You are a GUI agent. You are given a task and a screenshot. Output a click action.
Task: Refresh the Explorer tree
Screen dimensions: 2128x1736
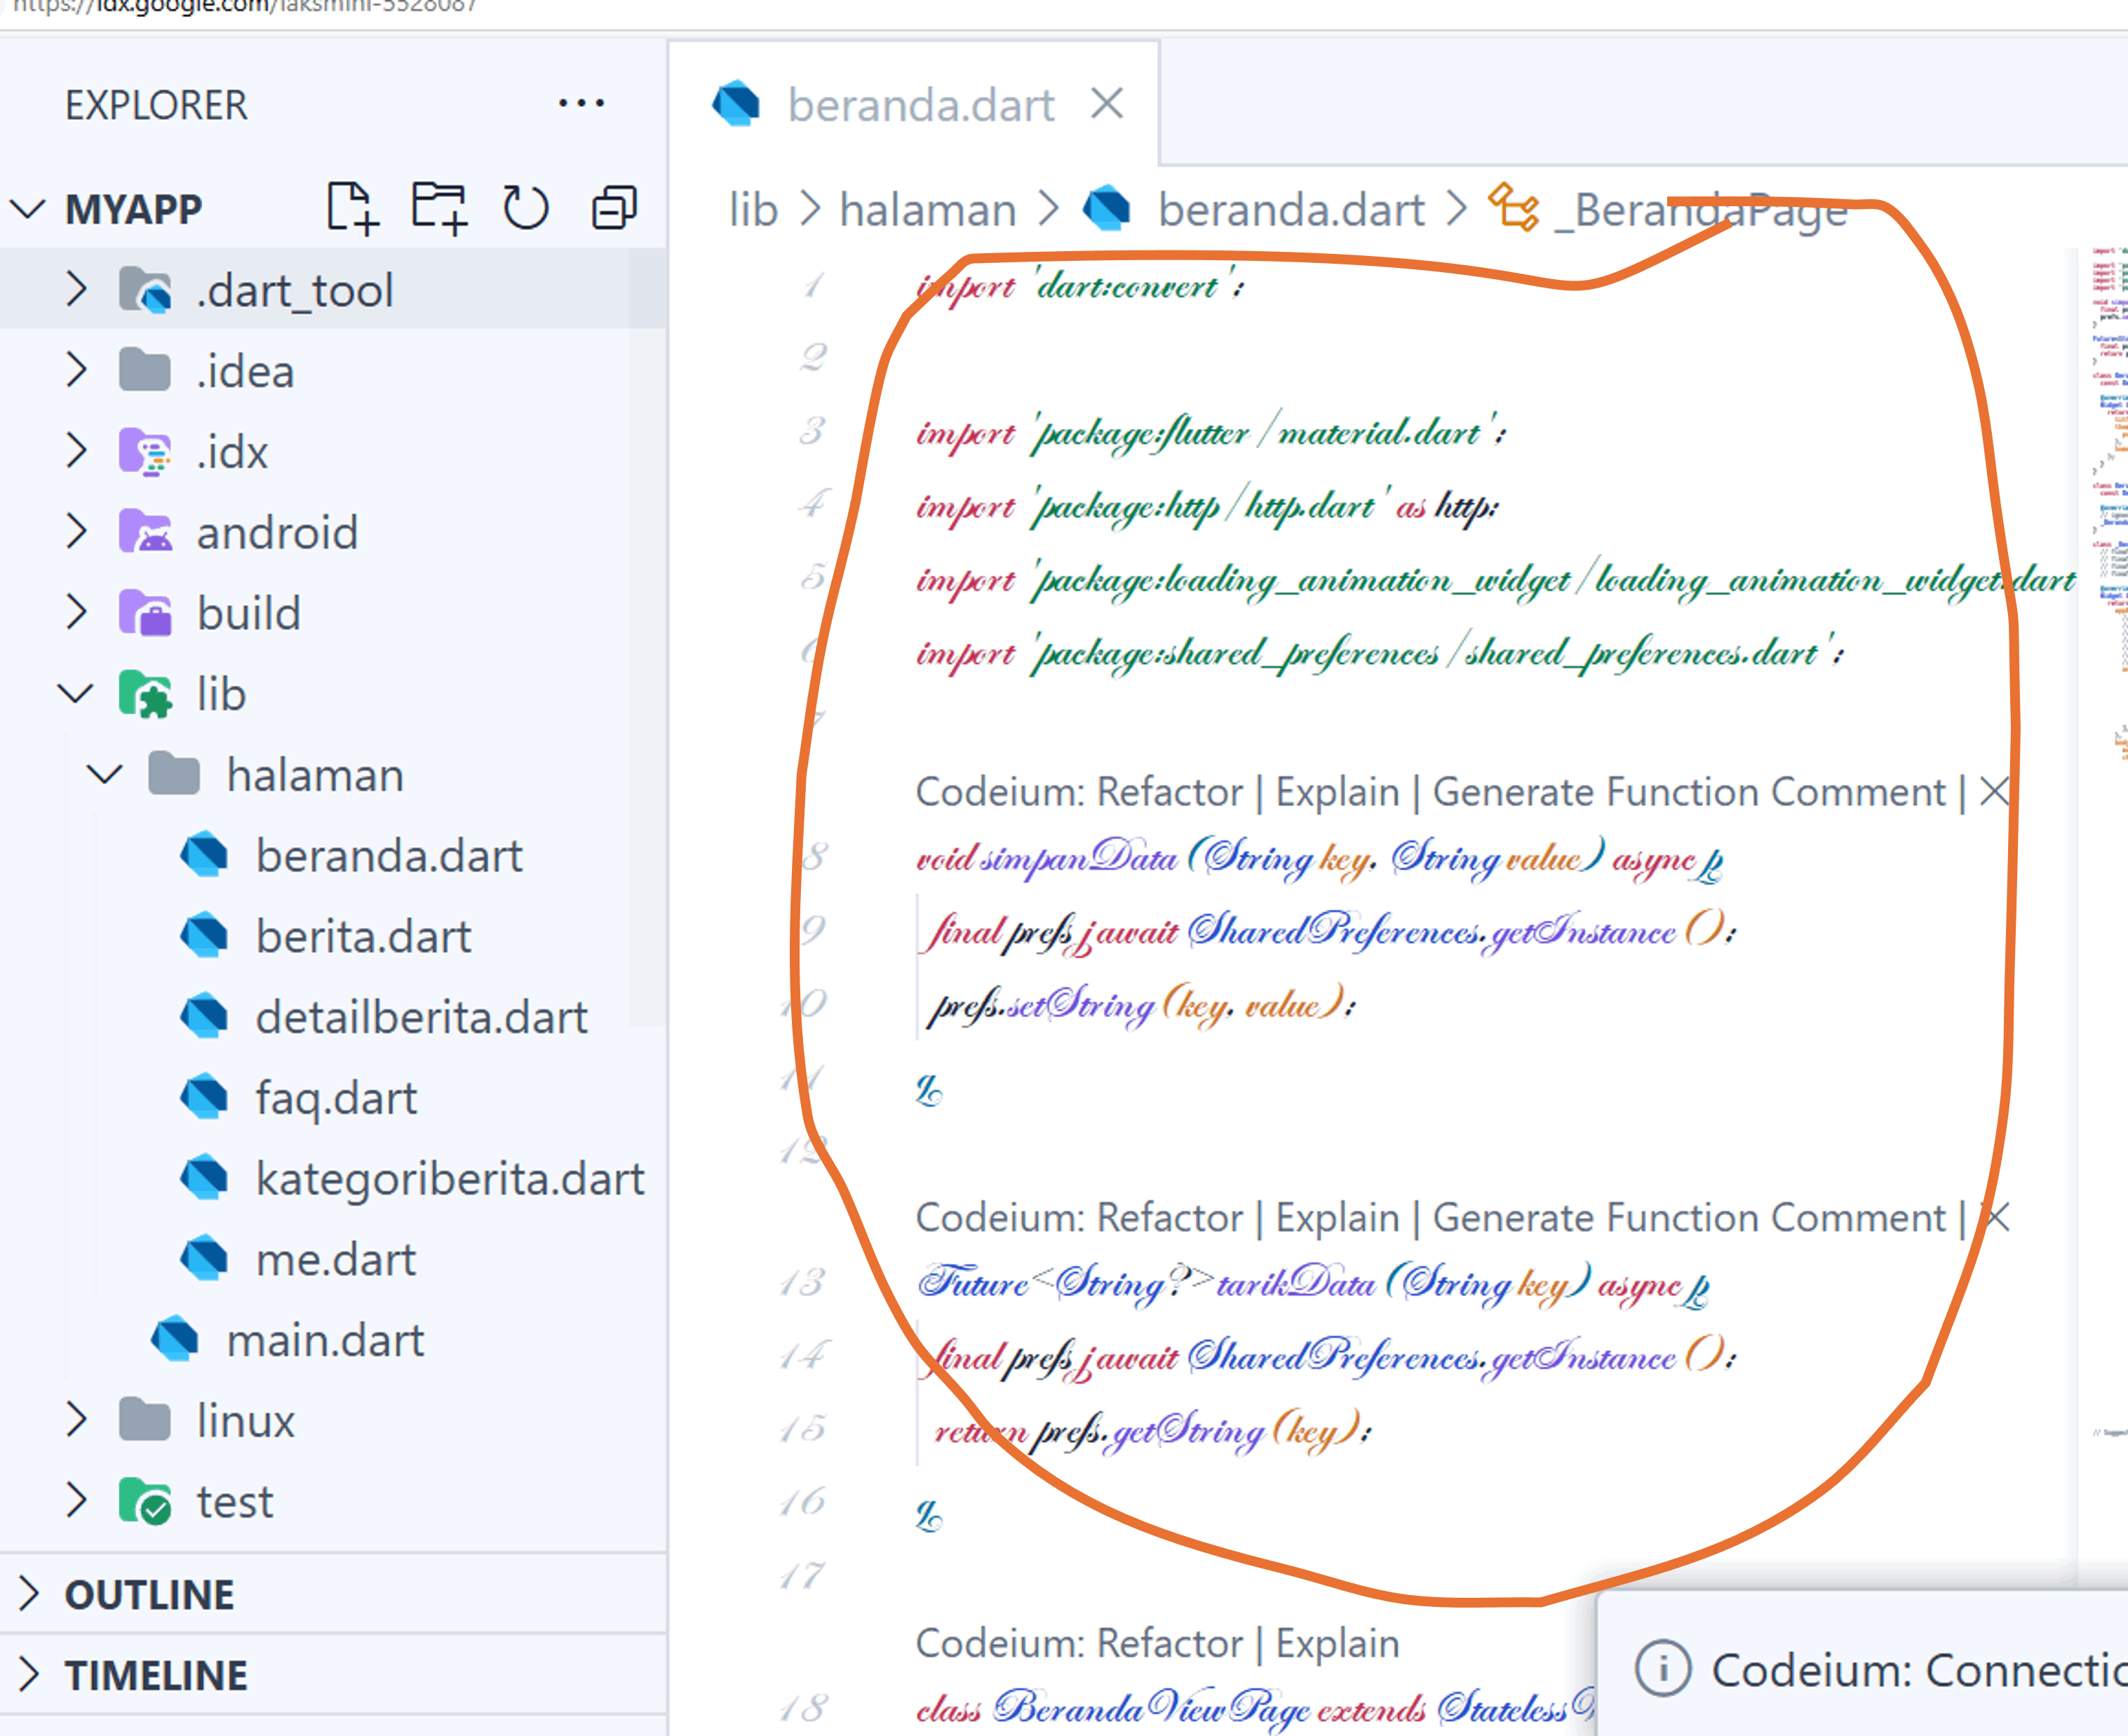526,208
